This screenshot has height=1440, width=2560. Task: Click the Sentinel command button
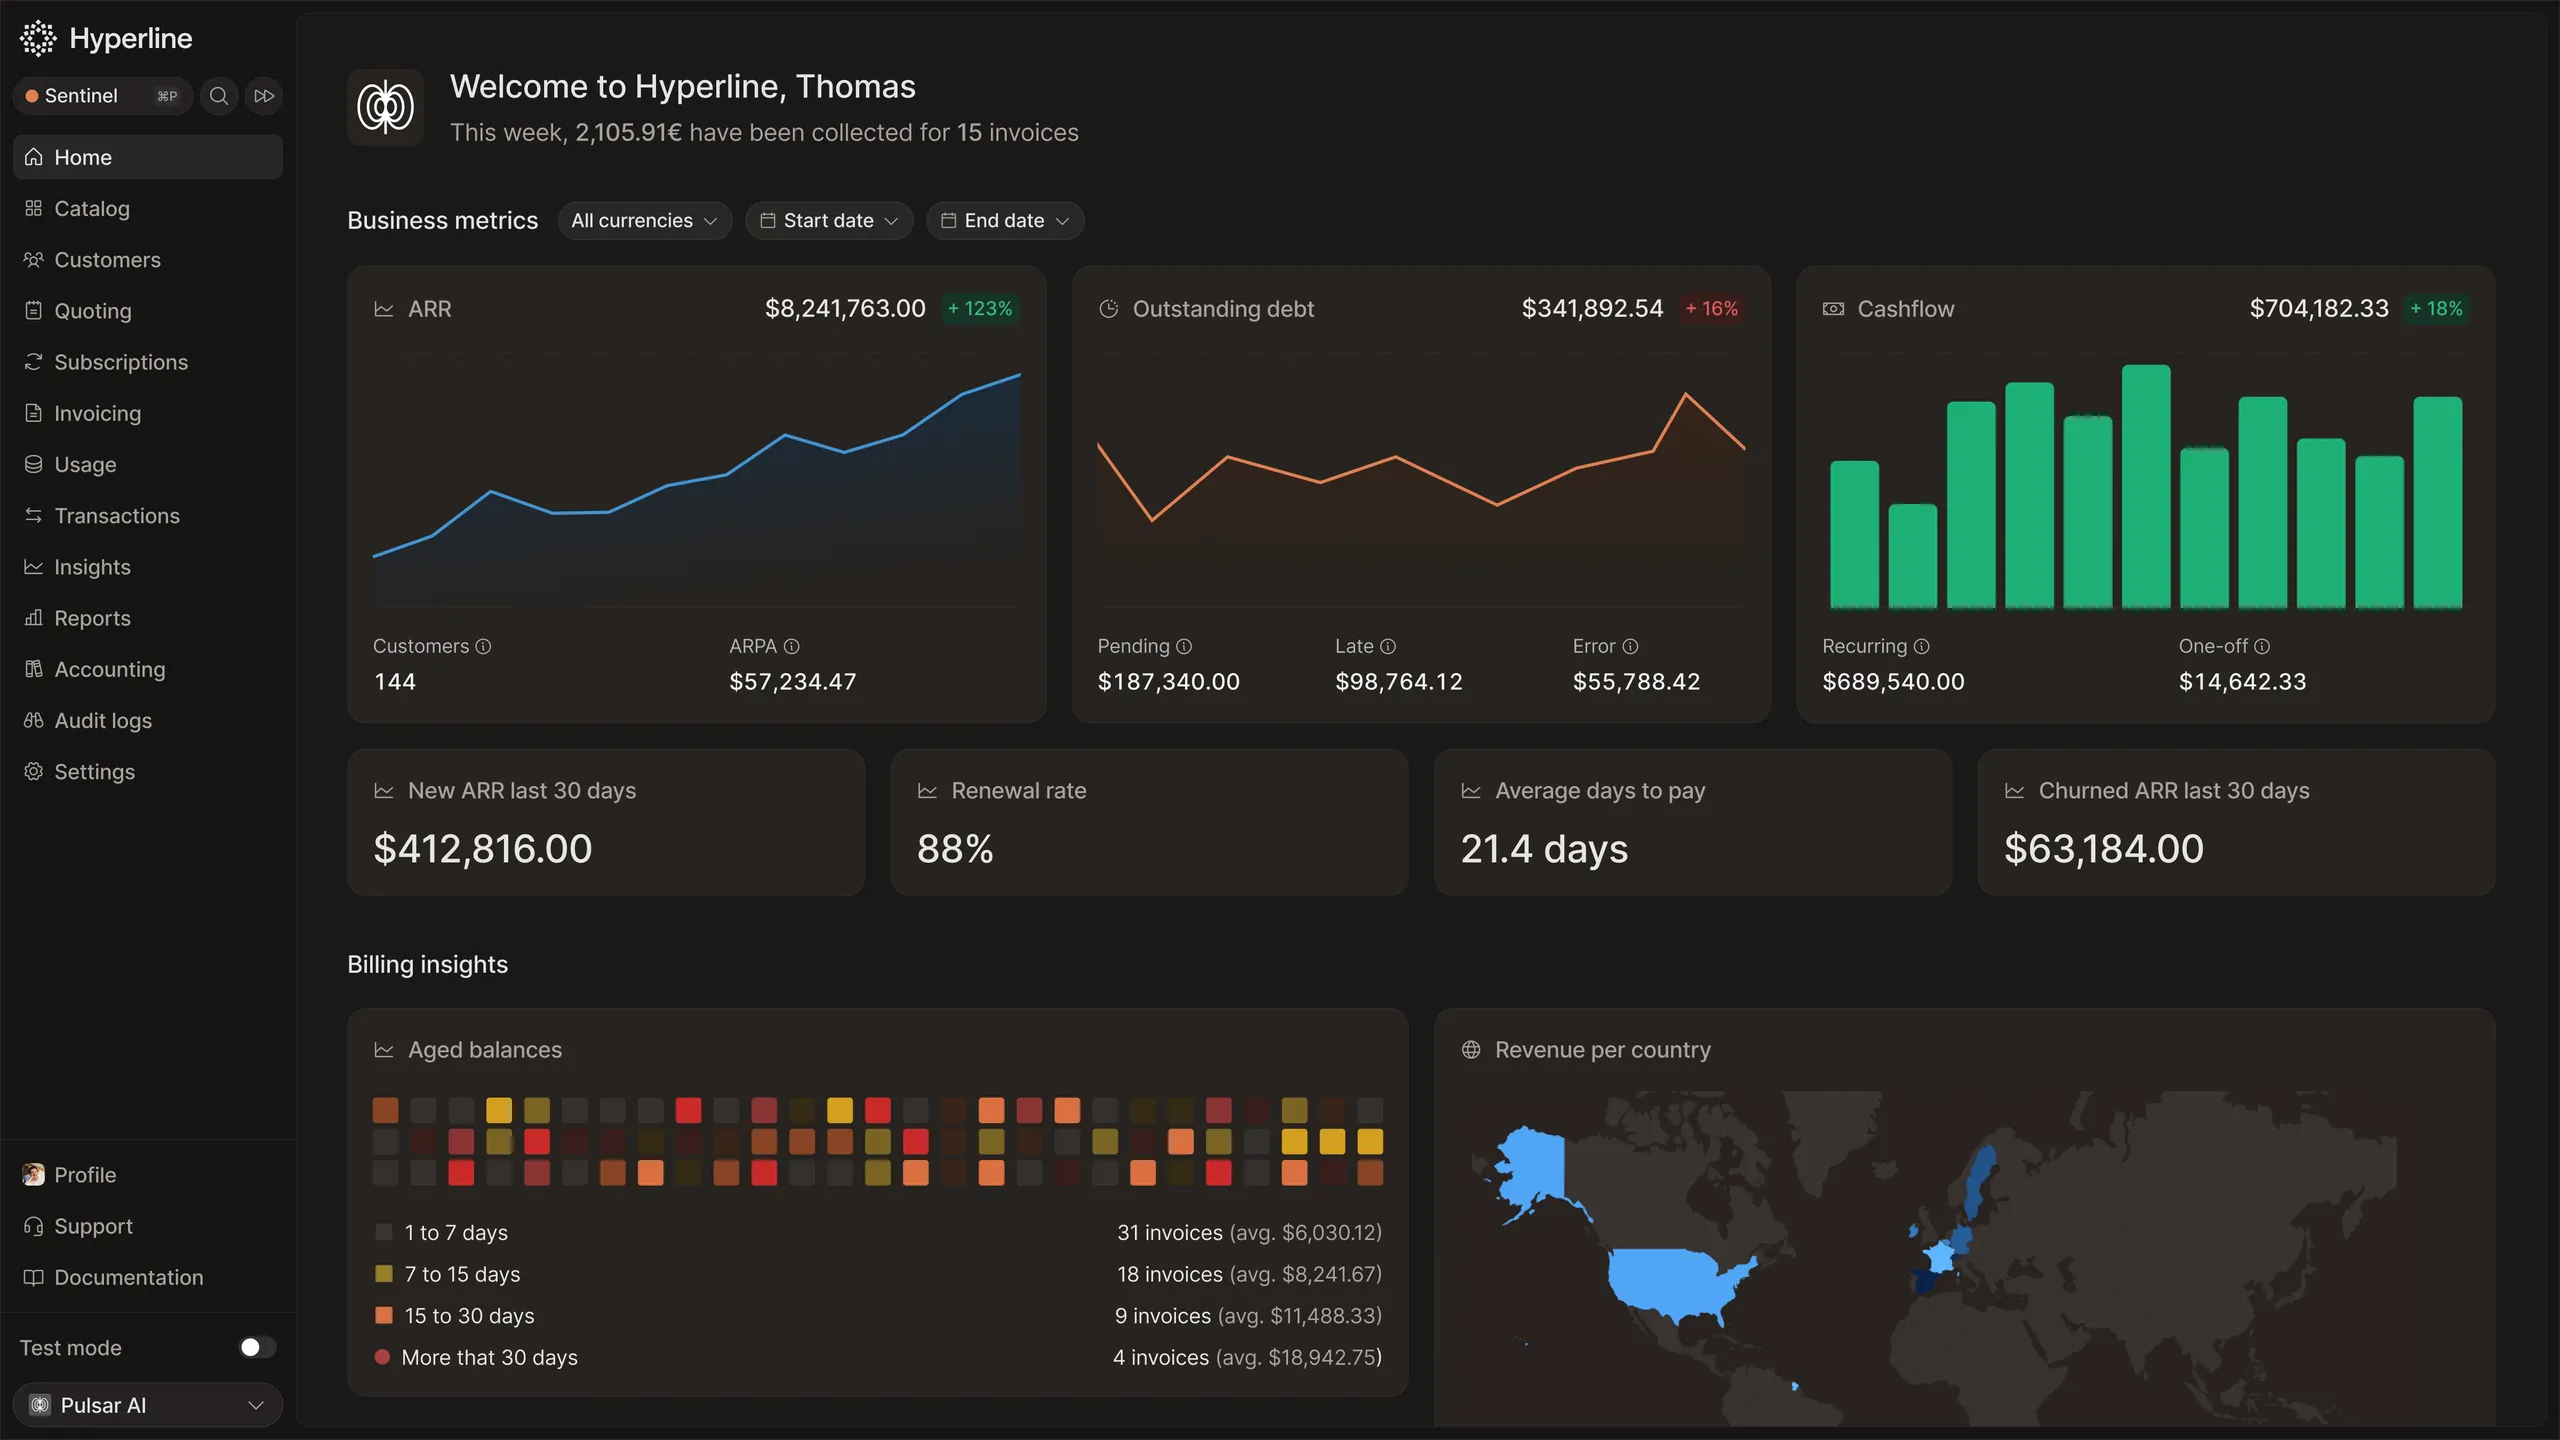point(102,96)
